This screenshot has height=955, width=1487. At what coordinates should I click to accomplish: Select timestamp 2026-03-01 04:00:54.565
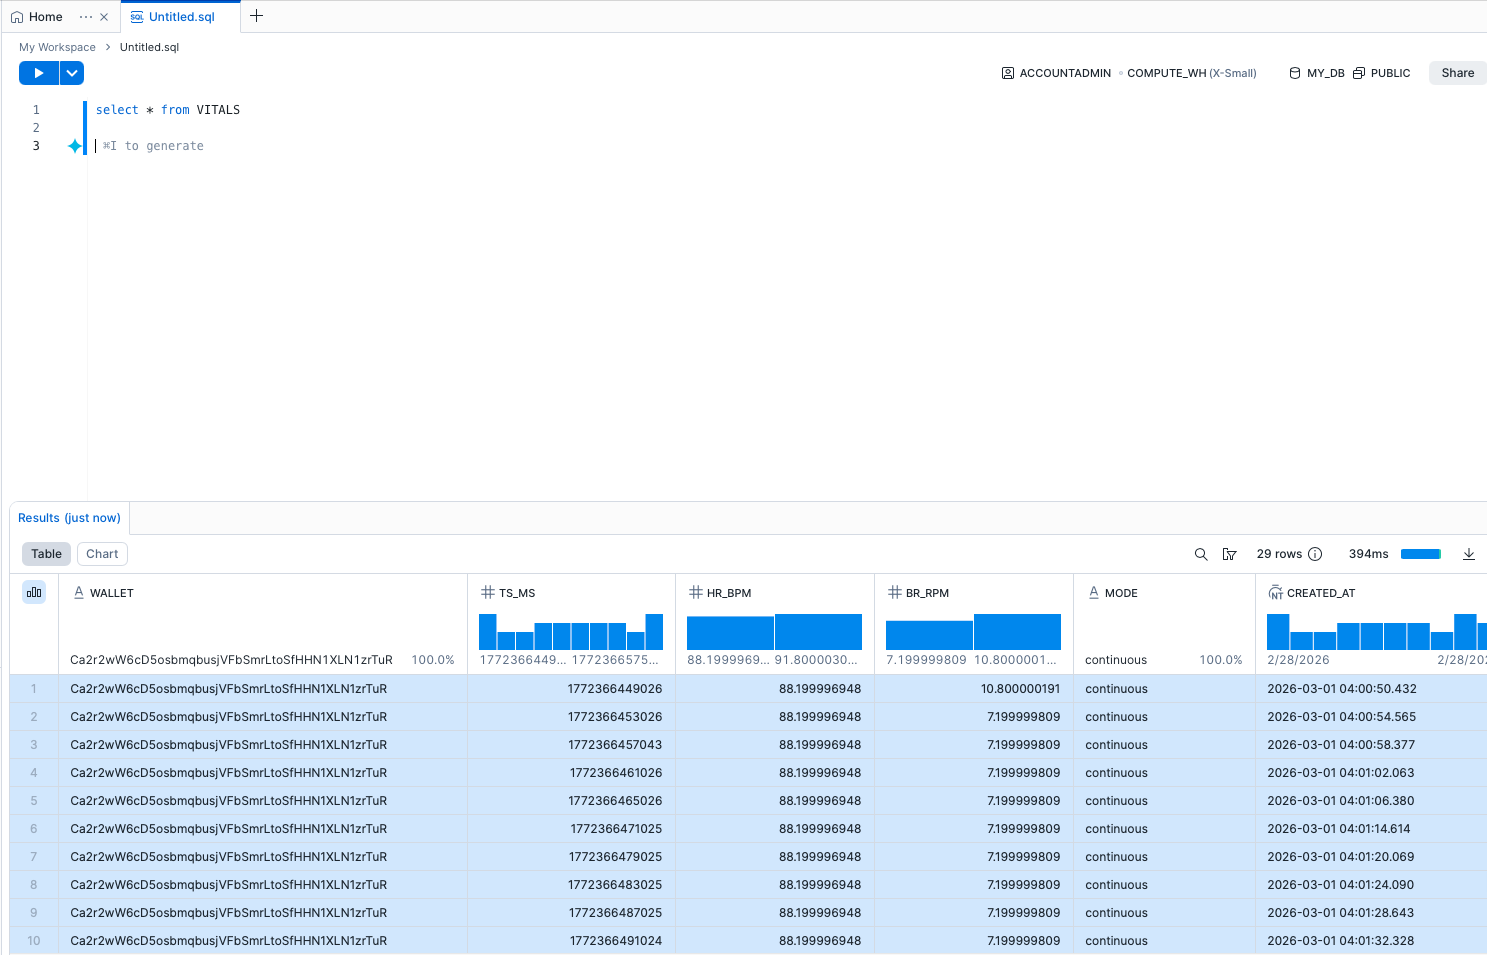coord(1371,717)
